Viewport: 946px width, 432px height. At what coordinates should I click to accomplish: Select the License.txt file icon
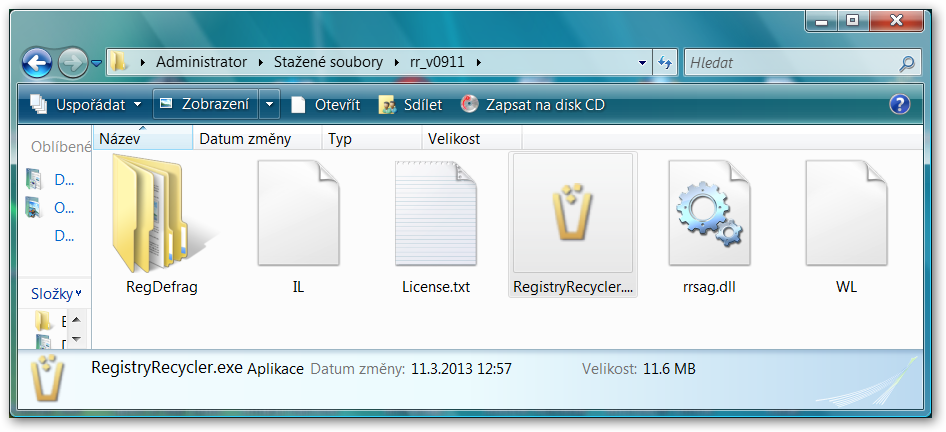coord(436,212)
